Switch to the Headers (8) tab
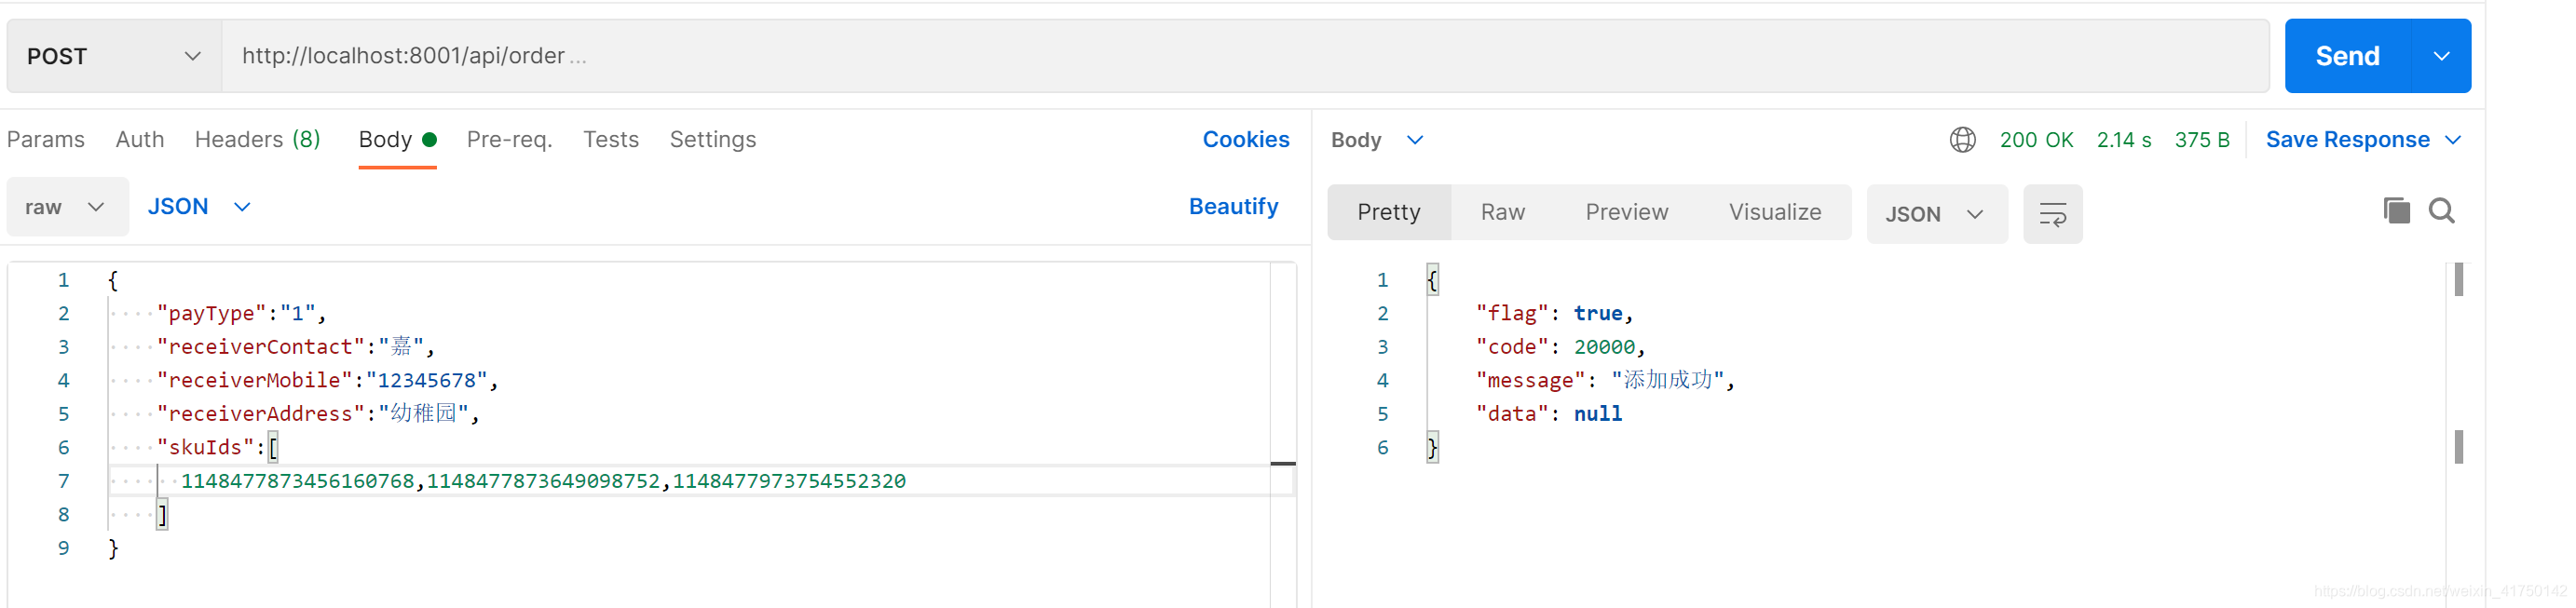 coord(257,140)
